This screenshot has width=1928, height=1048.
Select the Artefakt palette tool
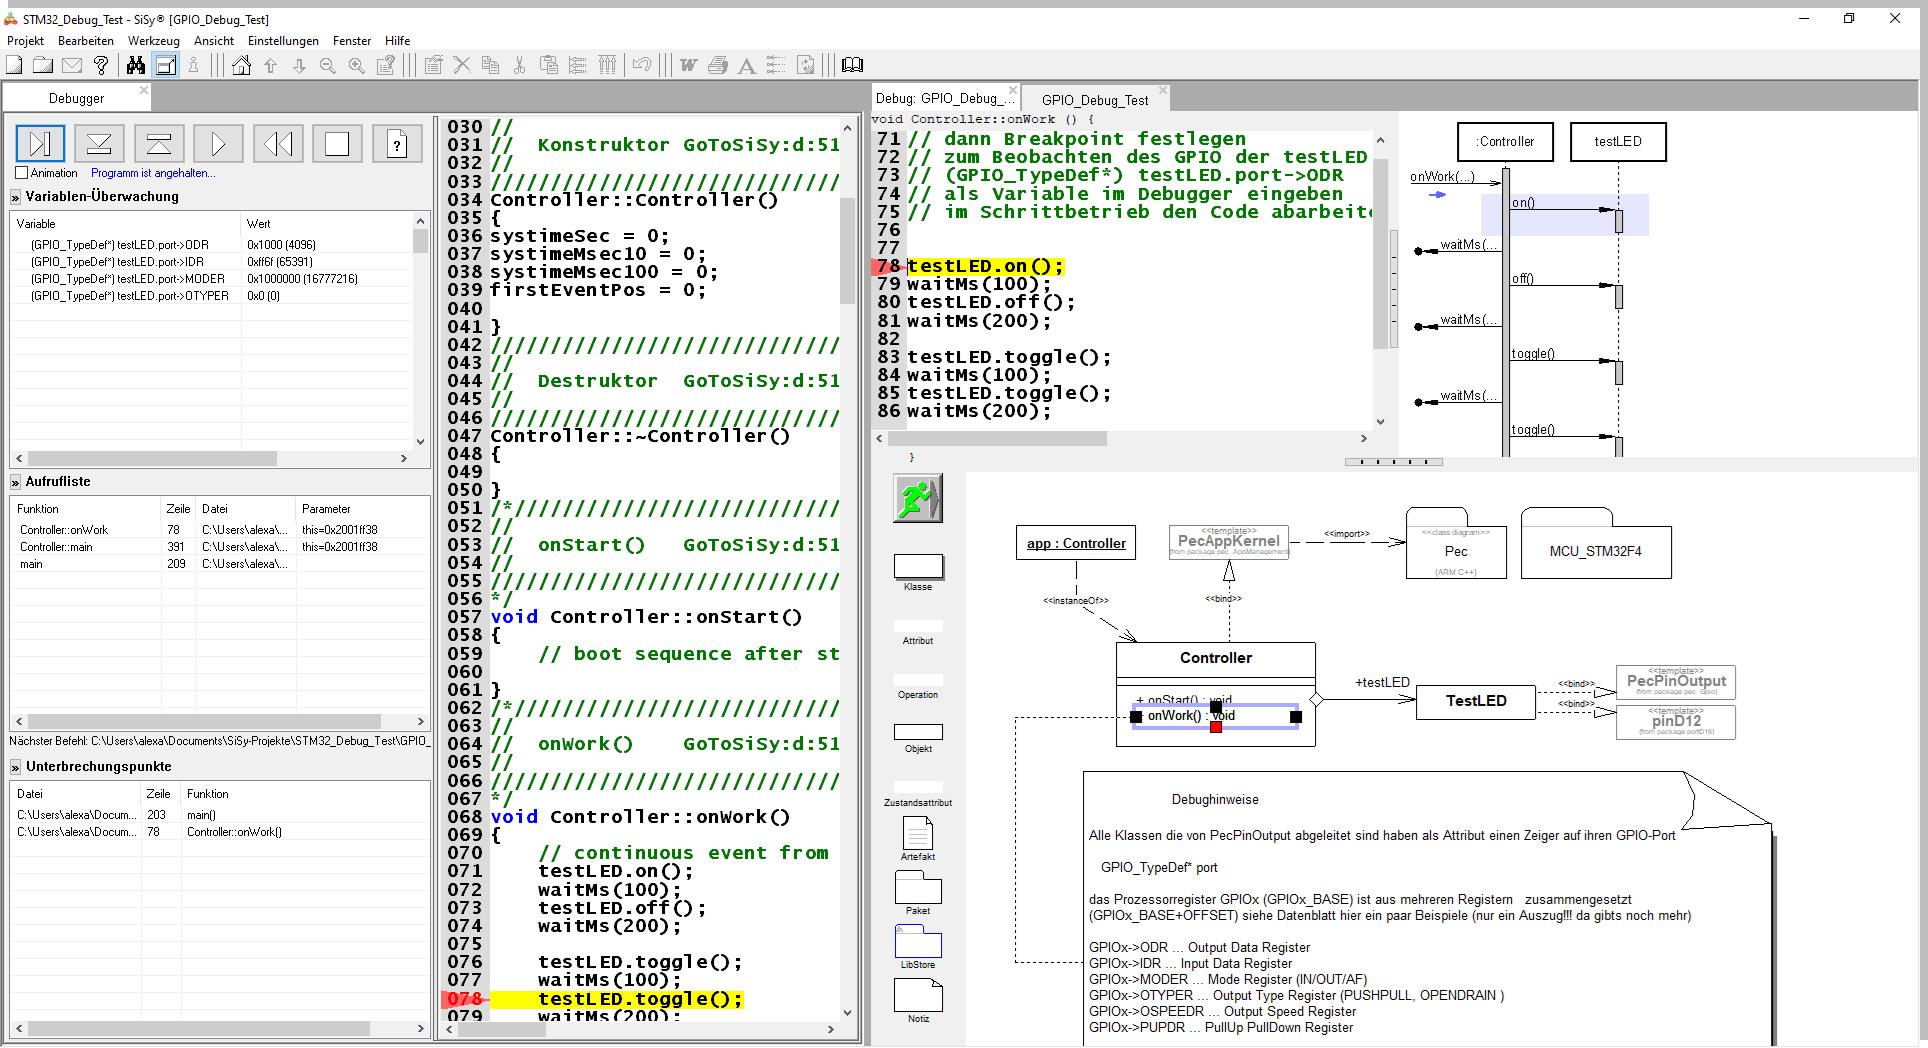918,838
